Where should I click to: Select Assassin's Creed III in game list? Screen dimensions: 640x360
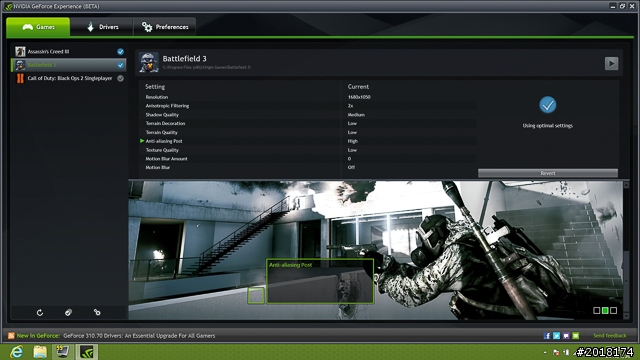tap(69, 51)
